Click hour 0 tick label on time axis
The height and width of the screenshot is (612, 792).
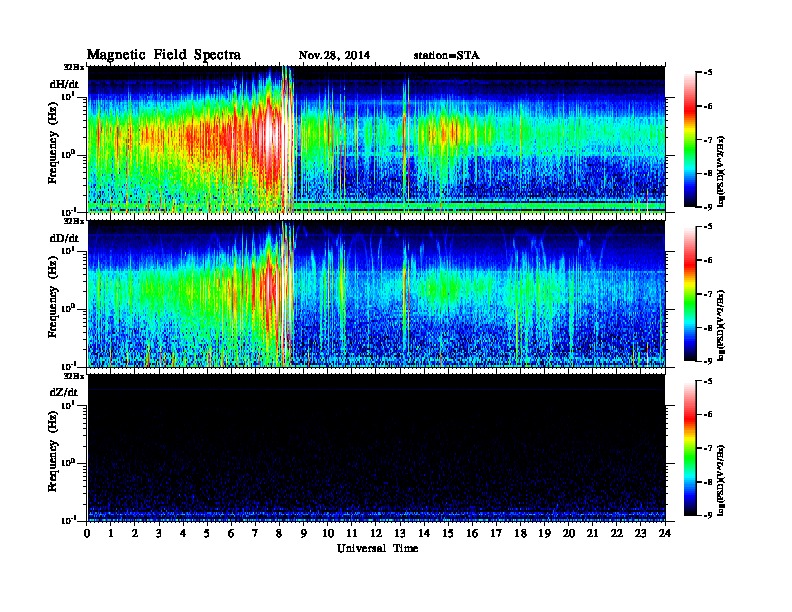(x=87, y=534)
